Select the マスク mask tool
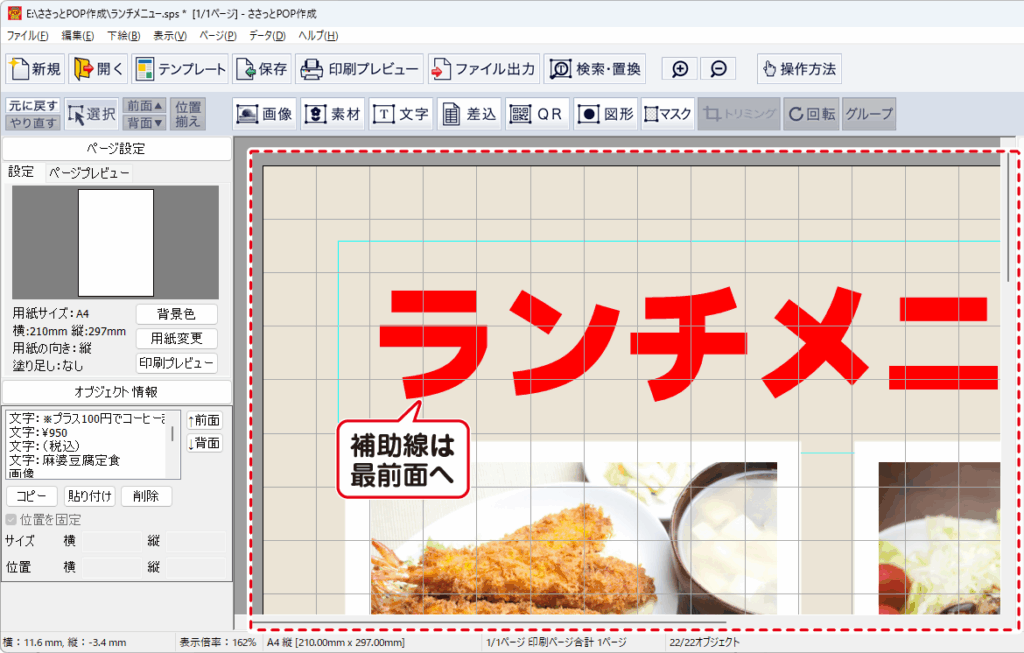The width and height of the screenshot is (1024, 653). click(667, 114)
